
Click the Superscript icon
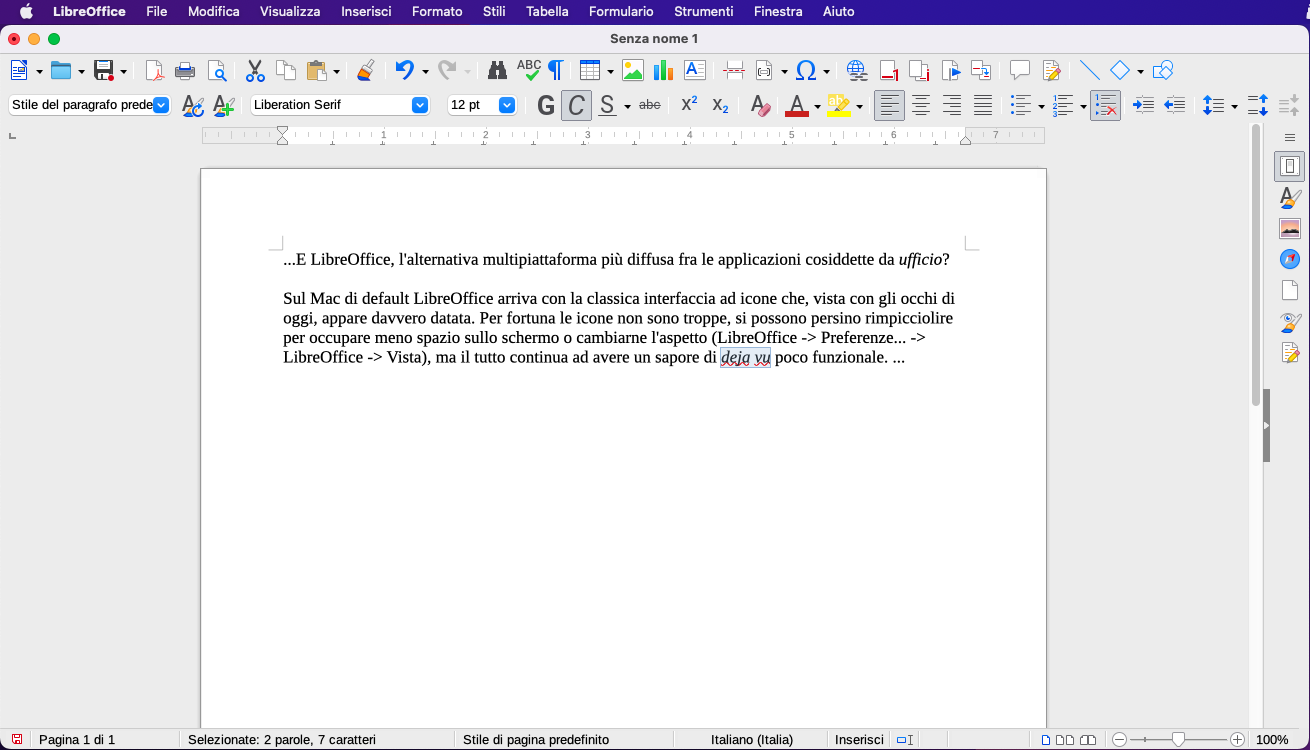pyautogui.click(x=689, y=105)
